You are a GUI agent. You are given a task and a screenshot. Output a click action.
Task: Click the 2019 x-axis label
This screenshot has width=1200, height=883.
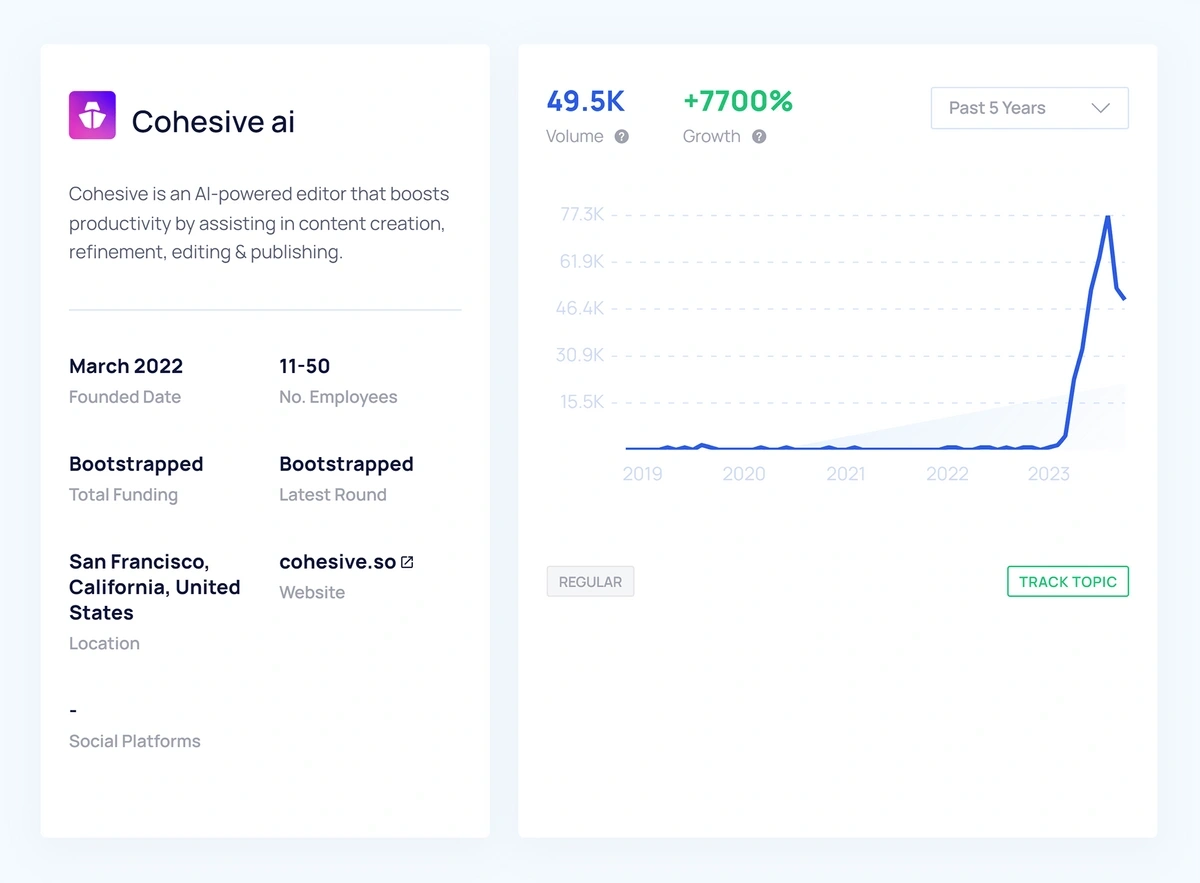pos(642,474)
